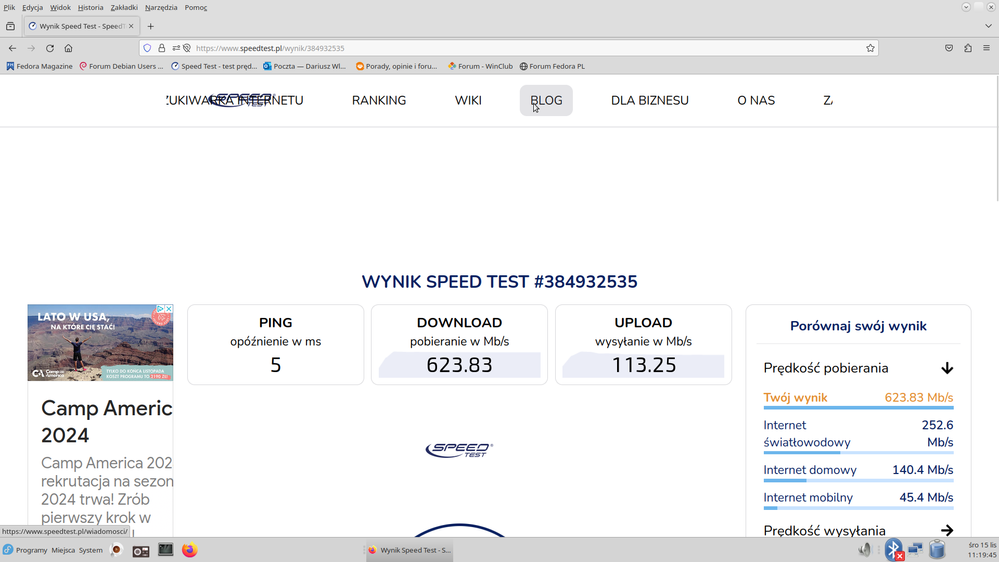Open Forum Fedora PL bookmark

552,66
